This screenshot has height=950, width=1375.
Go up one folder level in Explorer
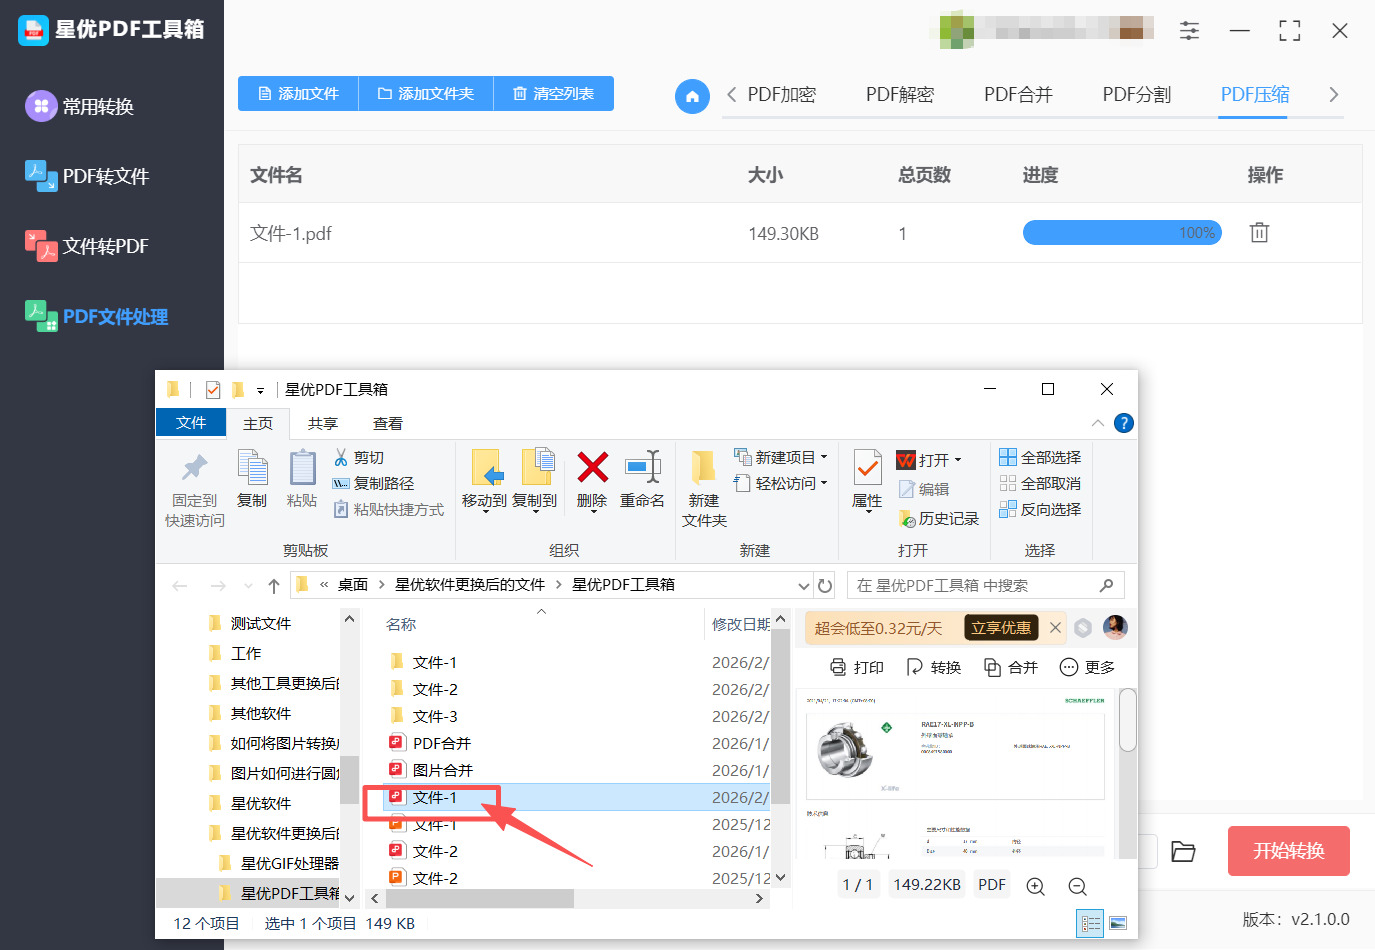click(273, 585)
